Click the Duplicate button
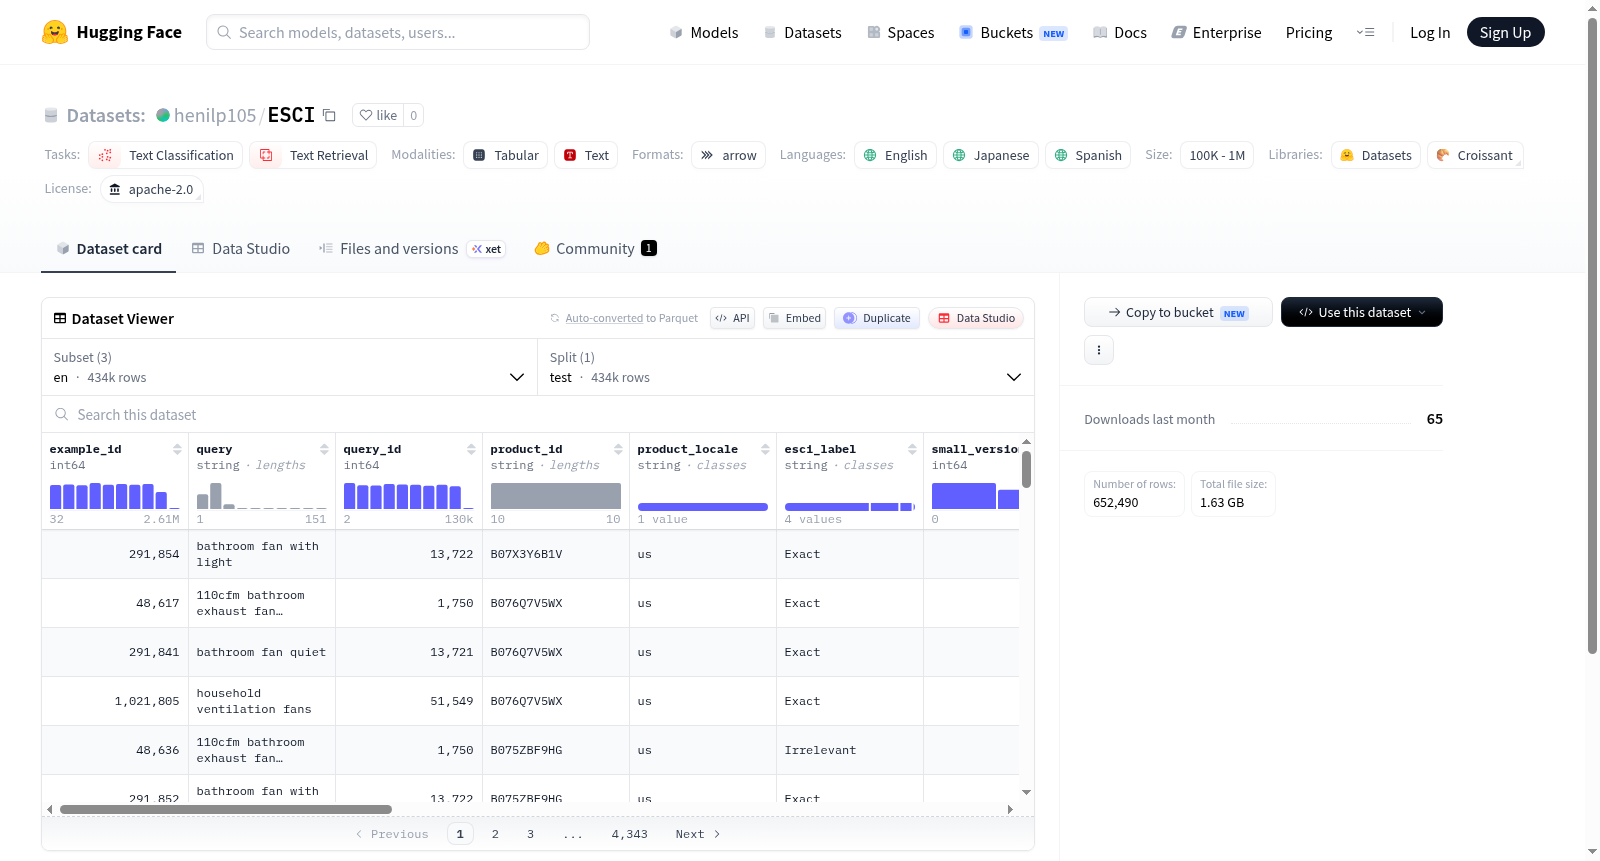1600x861 pixels. pyautogui.click(x=877, y=318)
